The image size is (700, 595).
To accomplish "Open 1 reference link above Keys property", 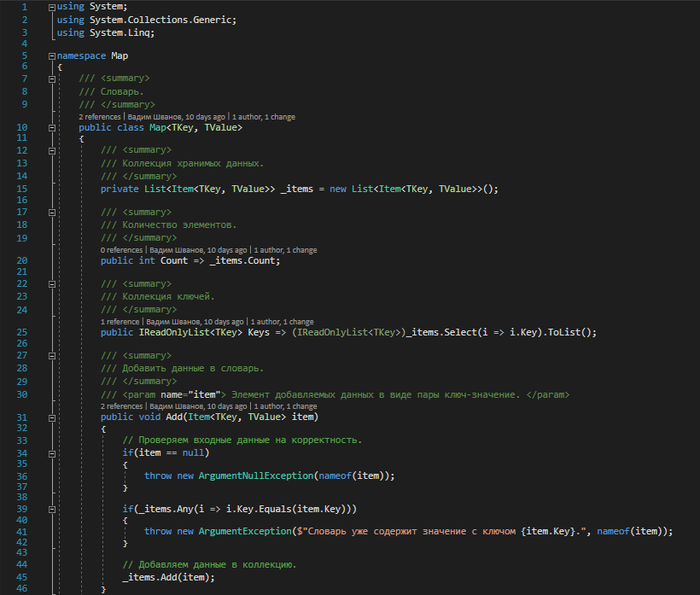I will (x=120, y=322).
